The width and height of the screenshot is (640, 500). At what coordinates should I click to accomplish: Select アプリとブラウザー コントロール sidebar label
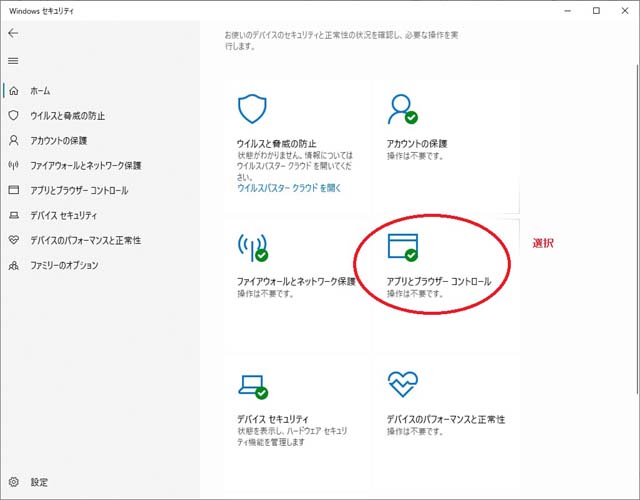pos(79,191)
